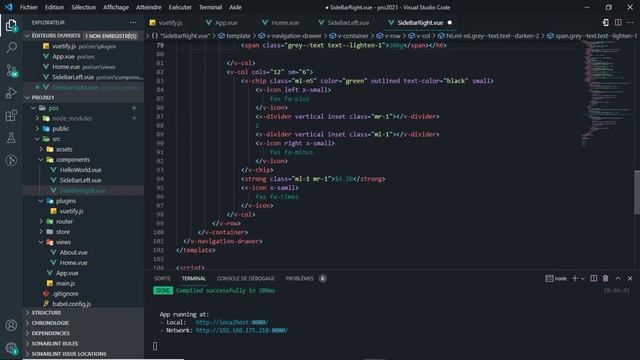Collapse the components folder
This screenshot has width=640, height=360.
(84, 160)
